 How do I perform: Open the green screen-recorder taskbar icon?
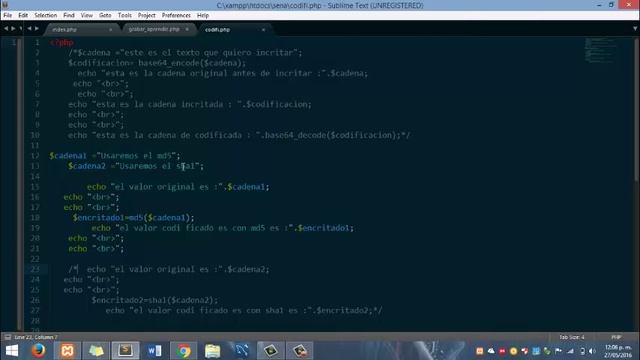[x=270, y=351]
